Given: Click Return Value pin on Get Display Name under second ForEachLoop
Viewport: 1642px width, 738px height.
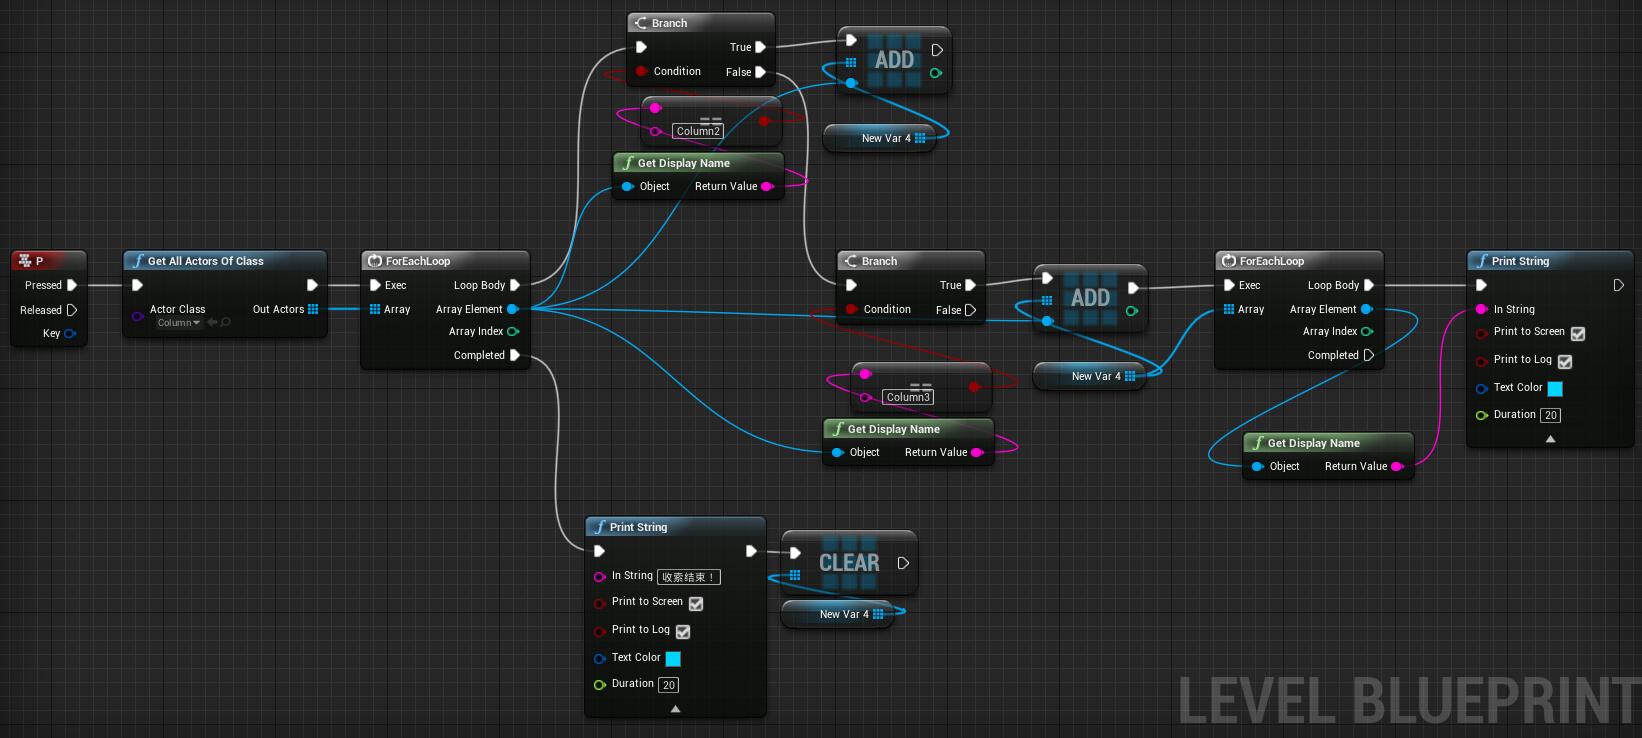Looking at the screenshot, I should coord(1398,466).
